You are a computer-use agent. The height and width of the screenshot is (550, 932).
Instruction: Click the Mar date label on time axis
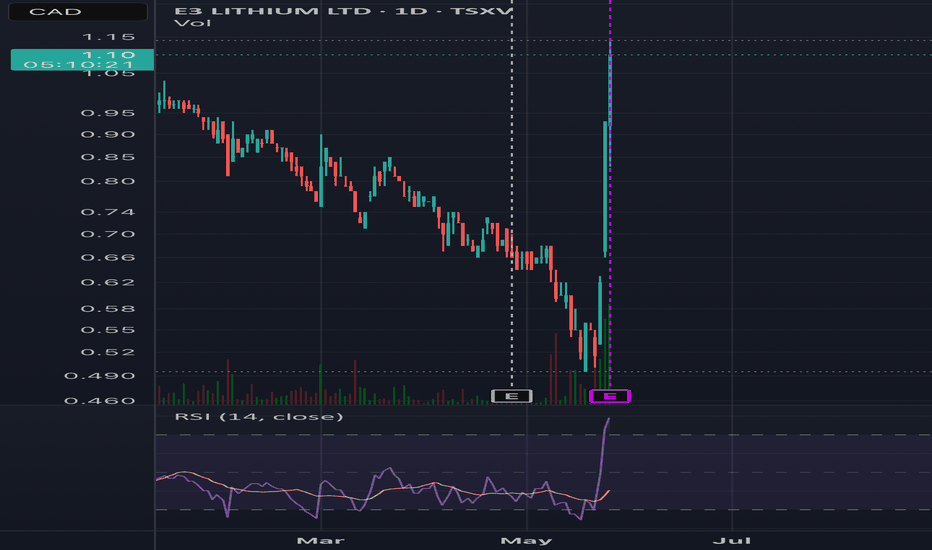pos(320,540)
